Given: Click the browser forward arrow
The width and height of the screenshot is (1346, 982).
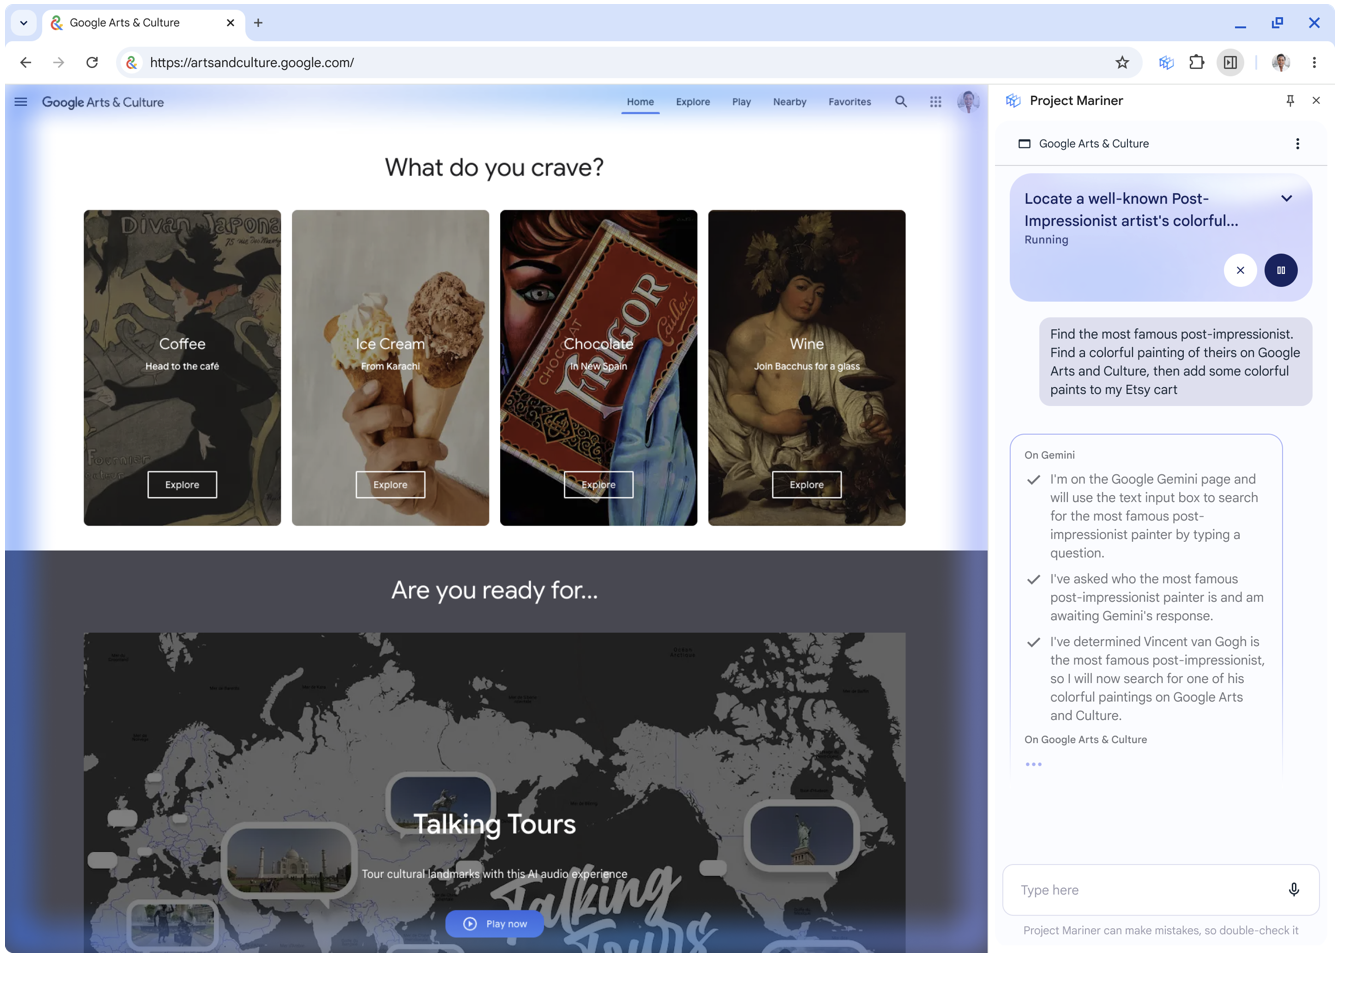Looking at the screenshot, I should (x=59, y=62).
